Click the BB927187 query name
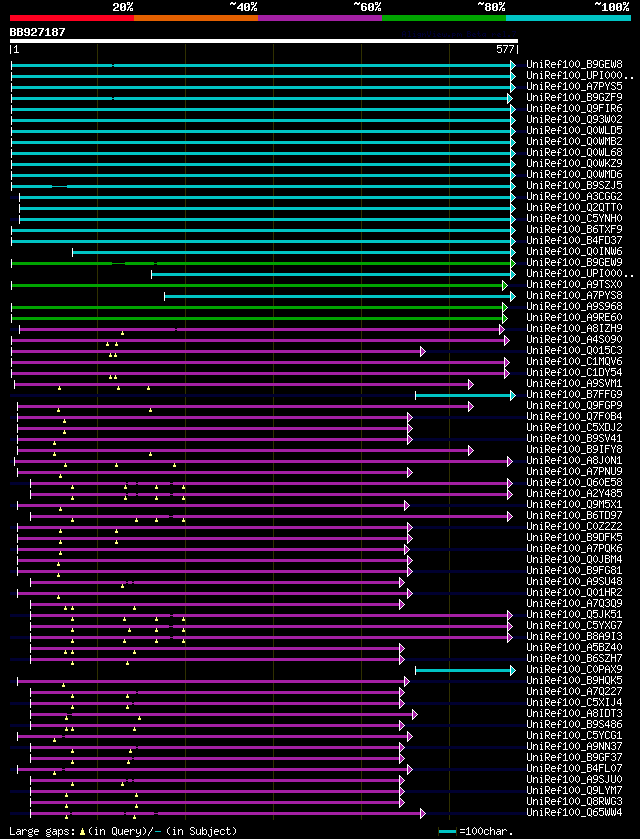This screenshot has height=839, width=640. point(37,32)
